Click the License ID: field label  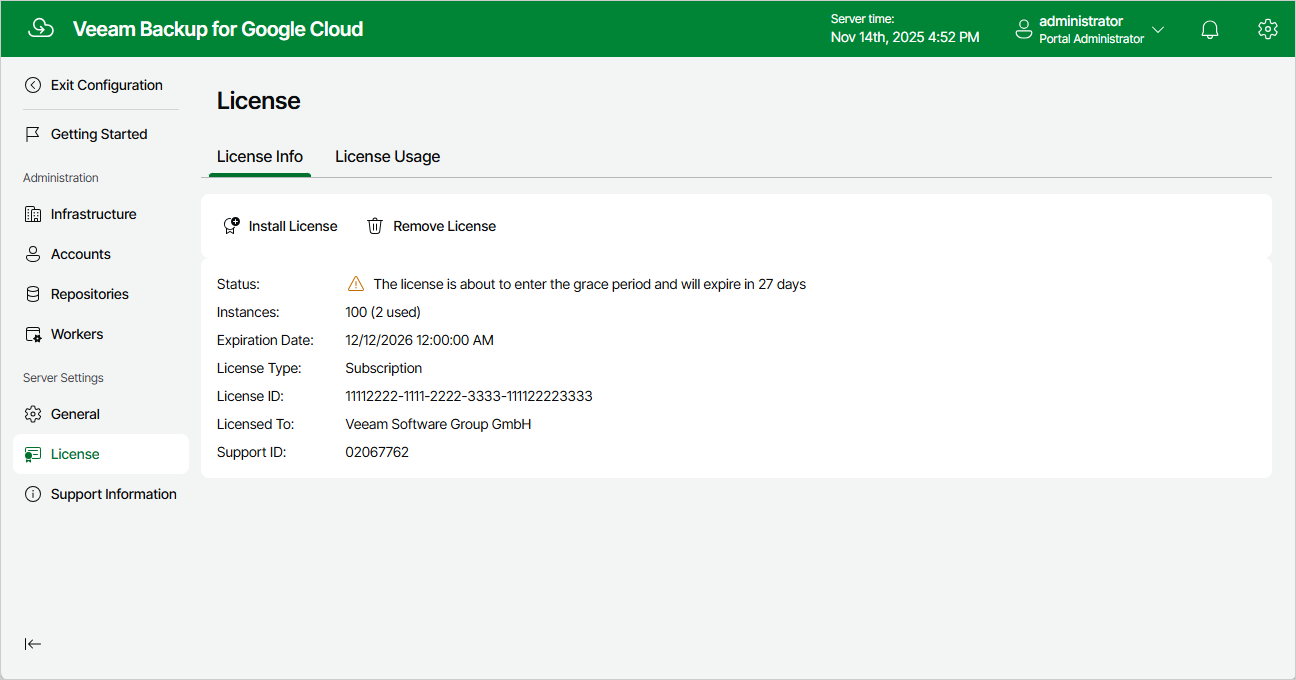point(250,396)
